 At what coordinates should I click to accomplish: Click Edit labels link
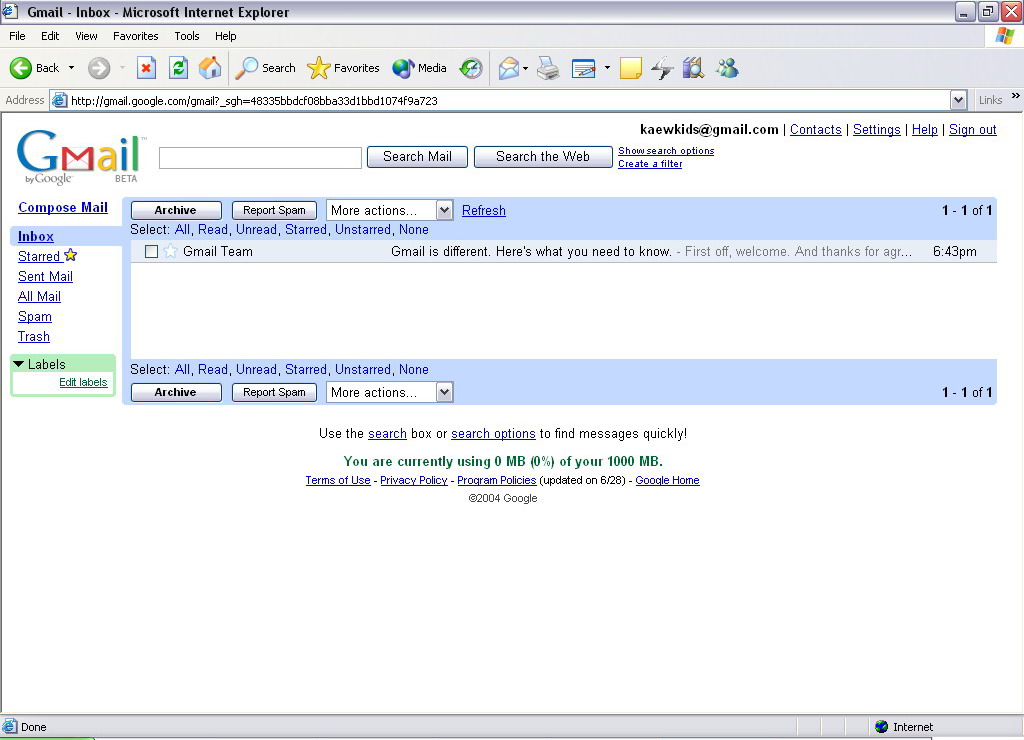pyautogui.click(x=83, y=382)
